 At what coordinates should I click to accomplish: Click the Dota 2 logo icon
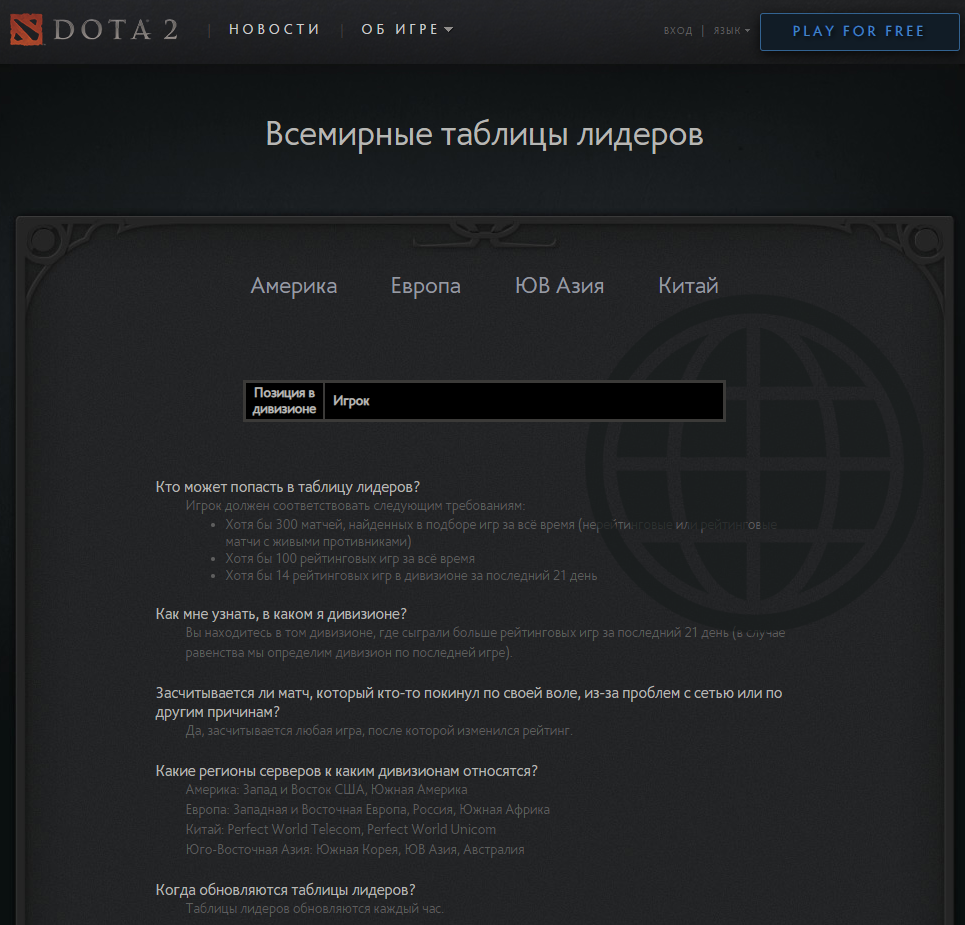[28, 29]
